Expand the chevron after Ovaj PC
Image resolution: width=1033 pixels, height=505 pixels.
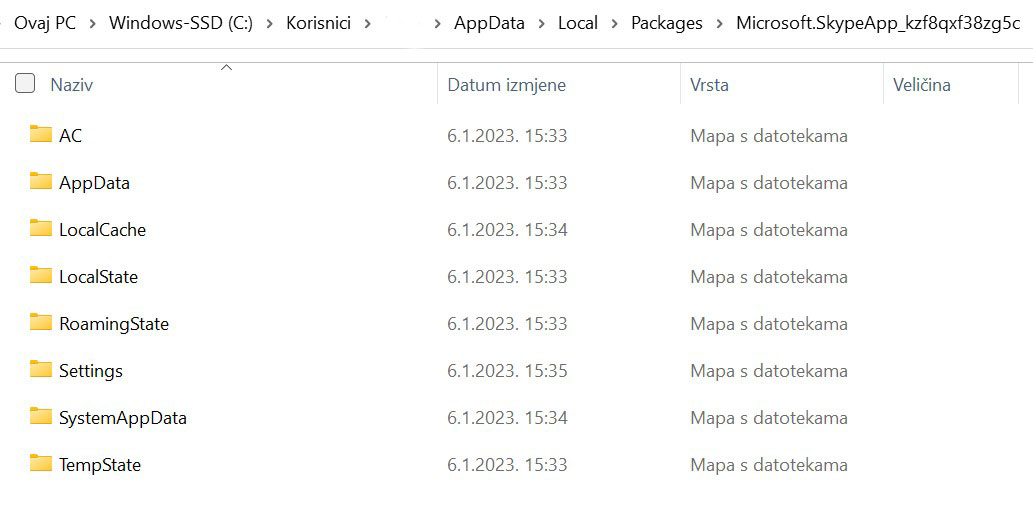[x=92, y=23]
